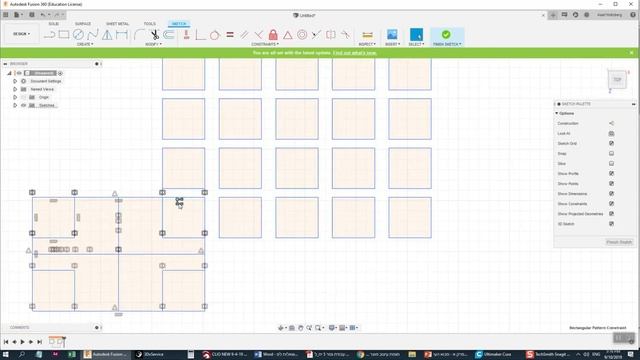Switch to the Surface tab
The height and width of the screenshot is (360, 640).
coord(83,24)
